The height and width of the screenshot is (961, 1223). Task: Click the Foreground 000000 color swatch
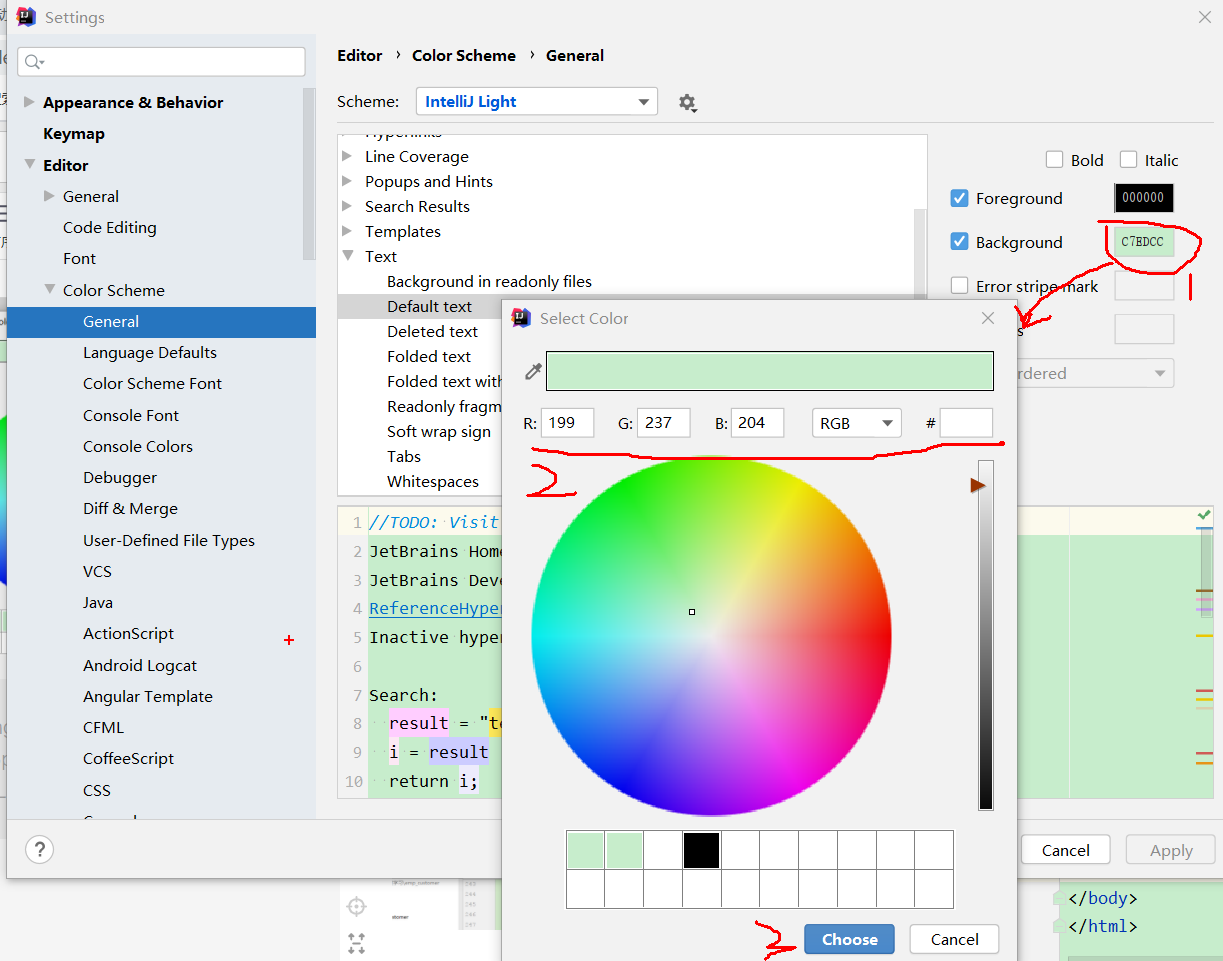[1143, 198]
